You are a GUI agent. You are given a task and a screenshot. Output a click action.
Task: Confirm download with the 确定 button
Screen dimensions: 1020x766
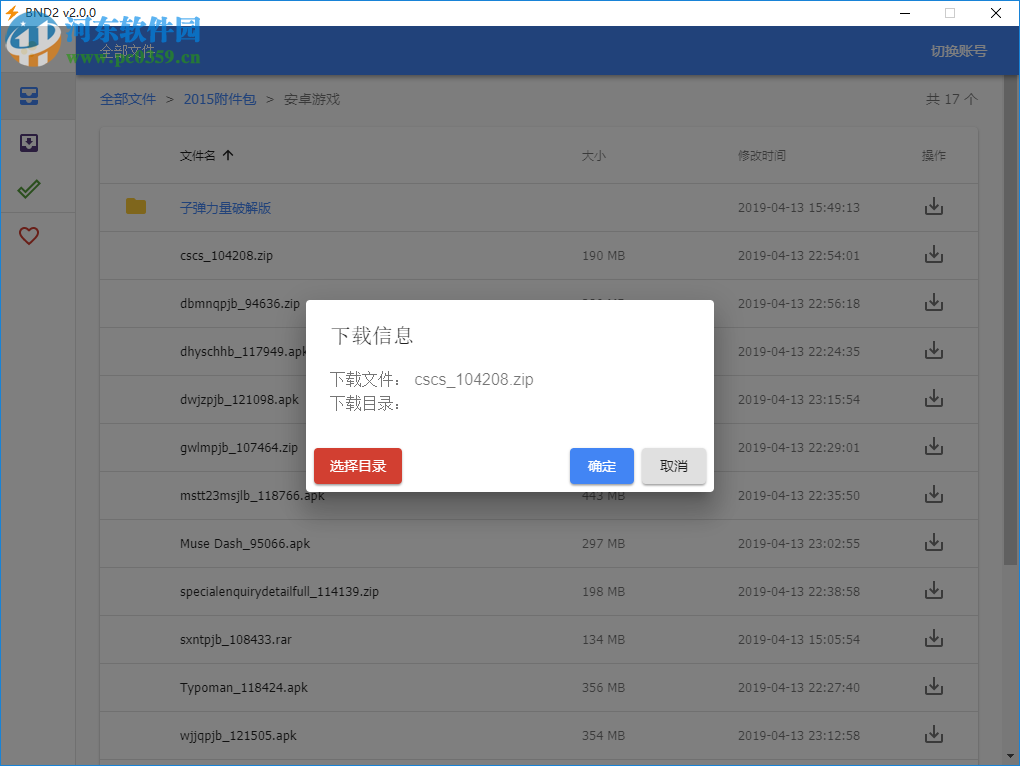coord(601,466)
